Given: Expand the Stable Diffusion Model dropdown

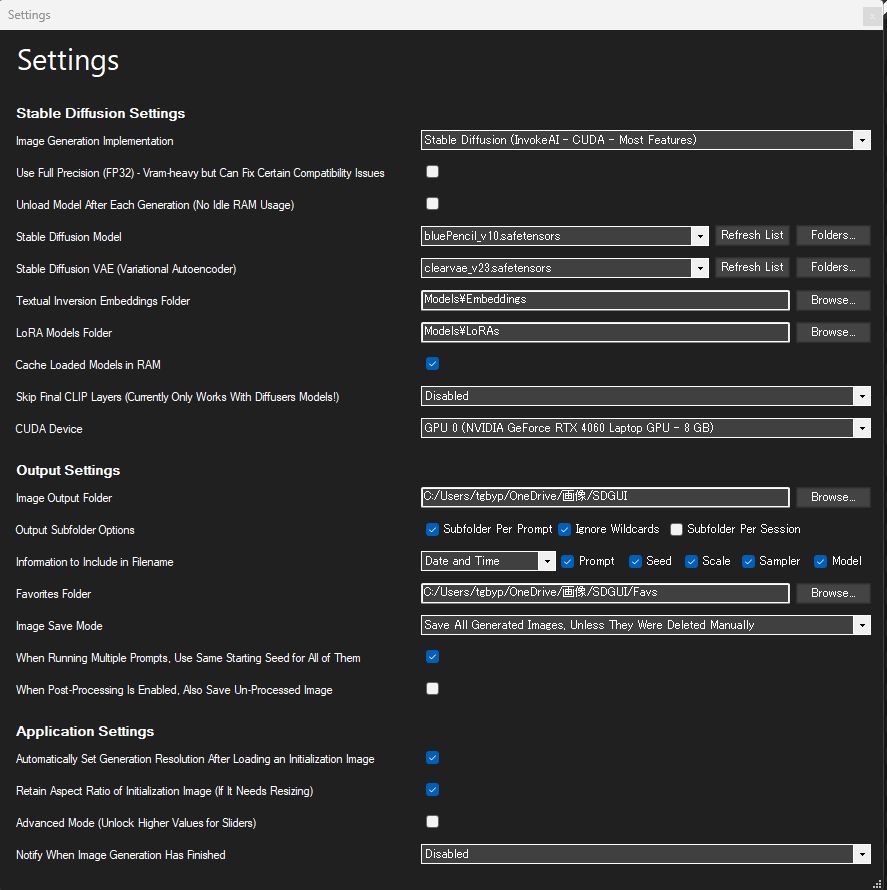Looking at the screenshot, I should tap(565, 236).
